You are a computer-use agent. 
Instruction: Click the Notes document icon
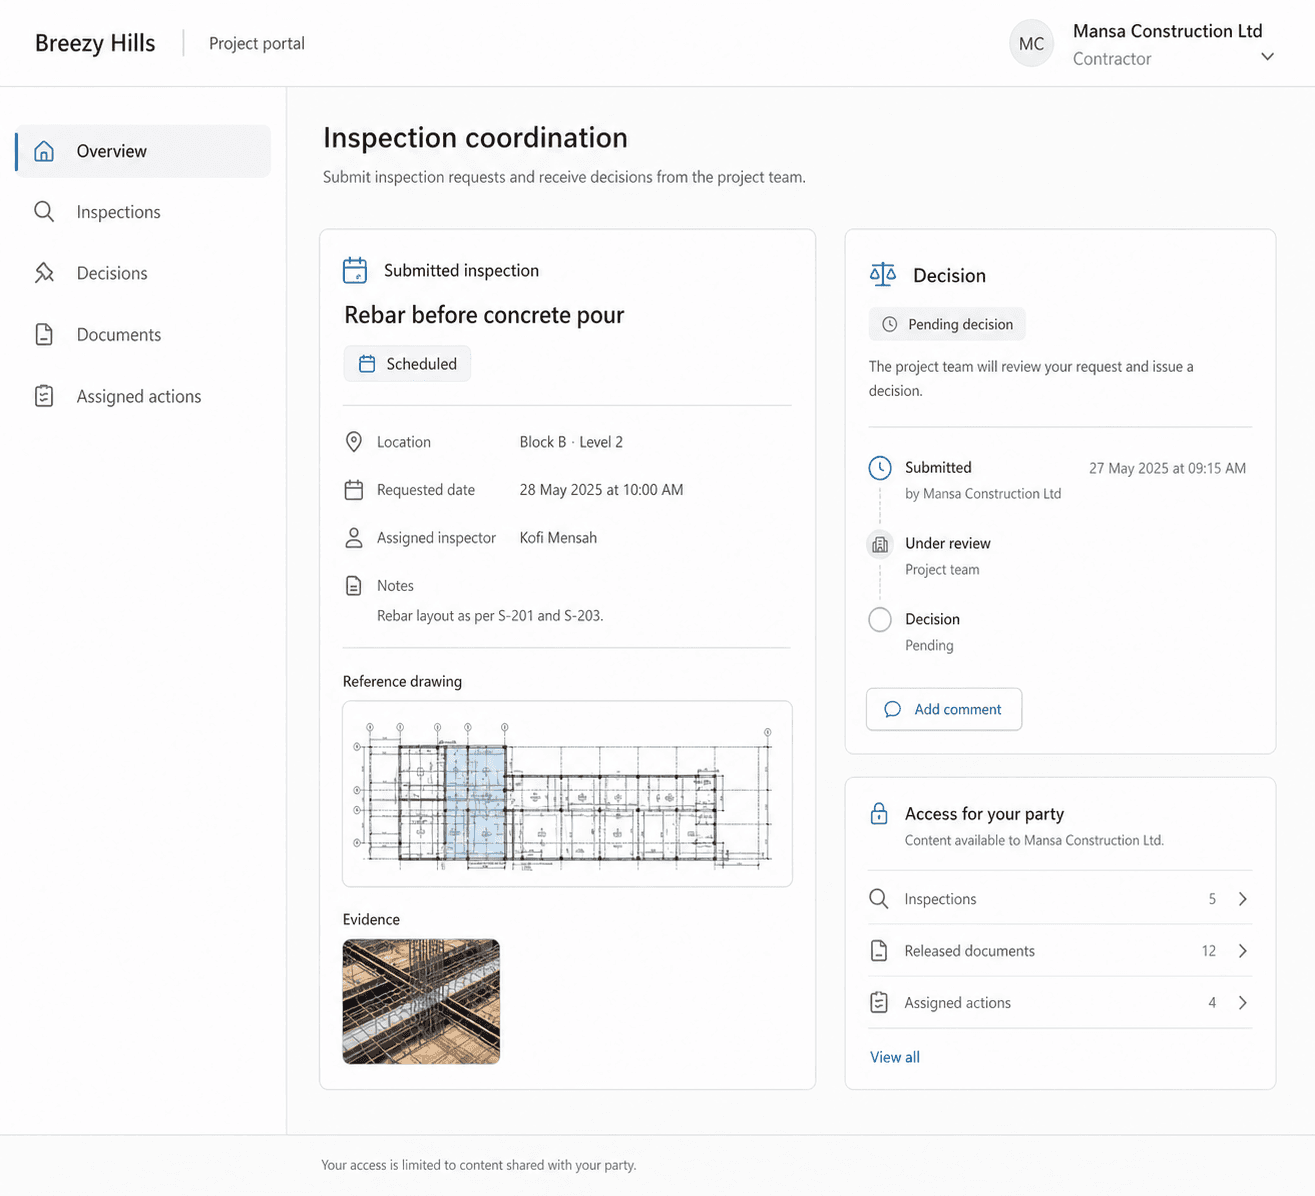pos(354,586)
